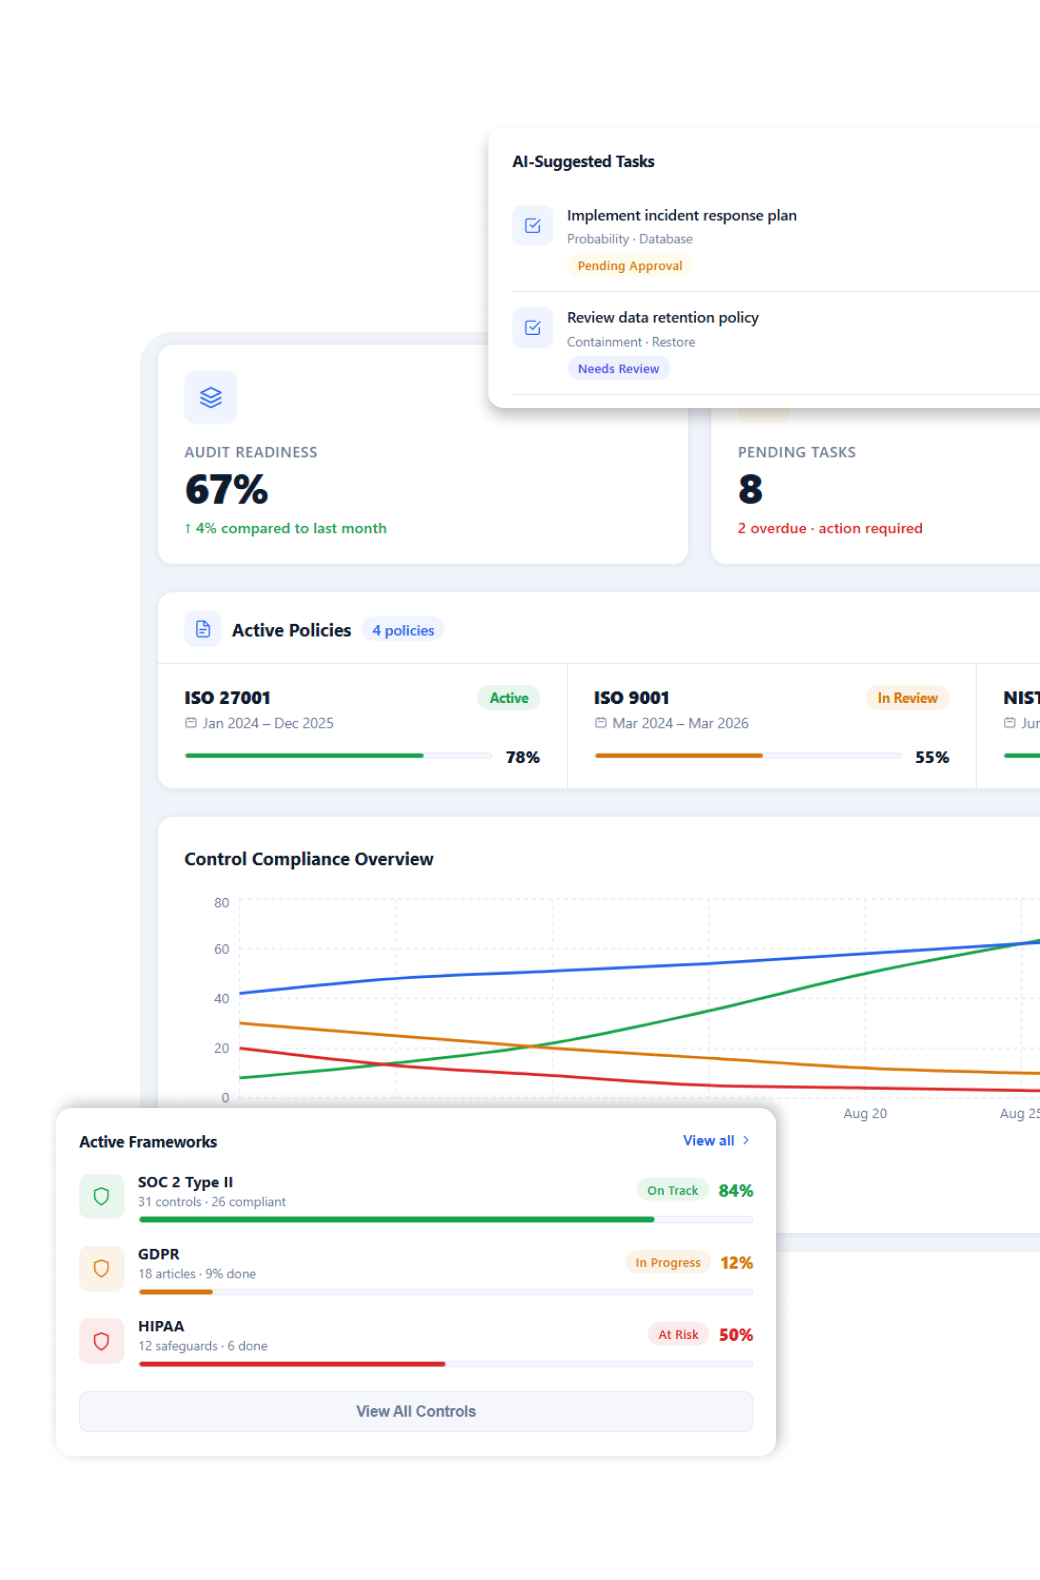Click the 2 overdue action required text
1040x1580 pixels.
[x=830, y=528]
